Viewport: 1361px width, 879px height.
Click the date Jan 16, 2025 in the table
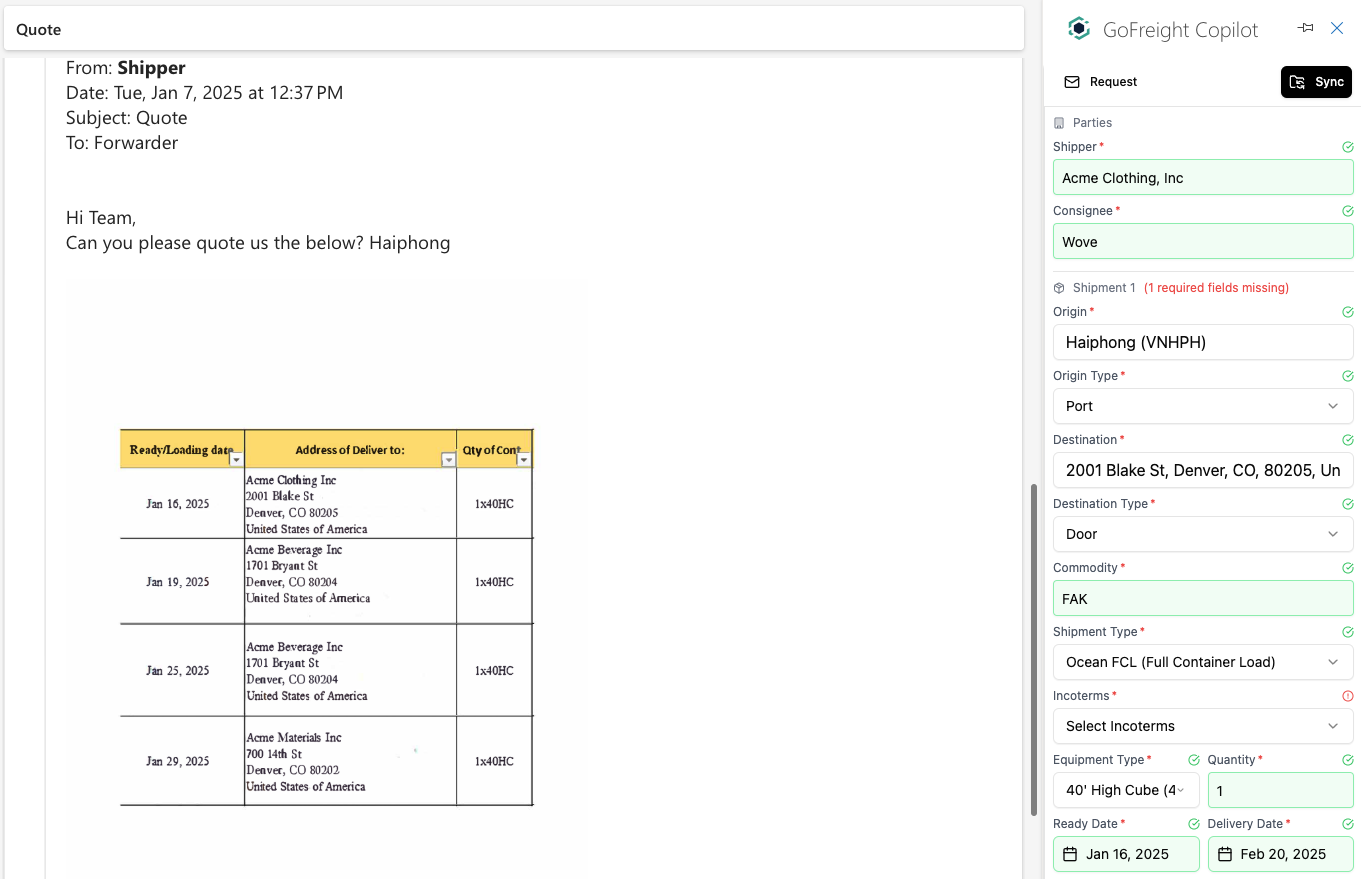[x=178, y=504]
